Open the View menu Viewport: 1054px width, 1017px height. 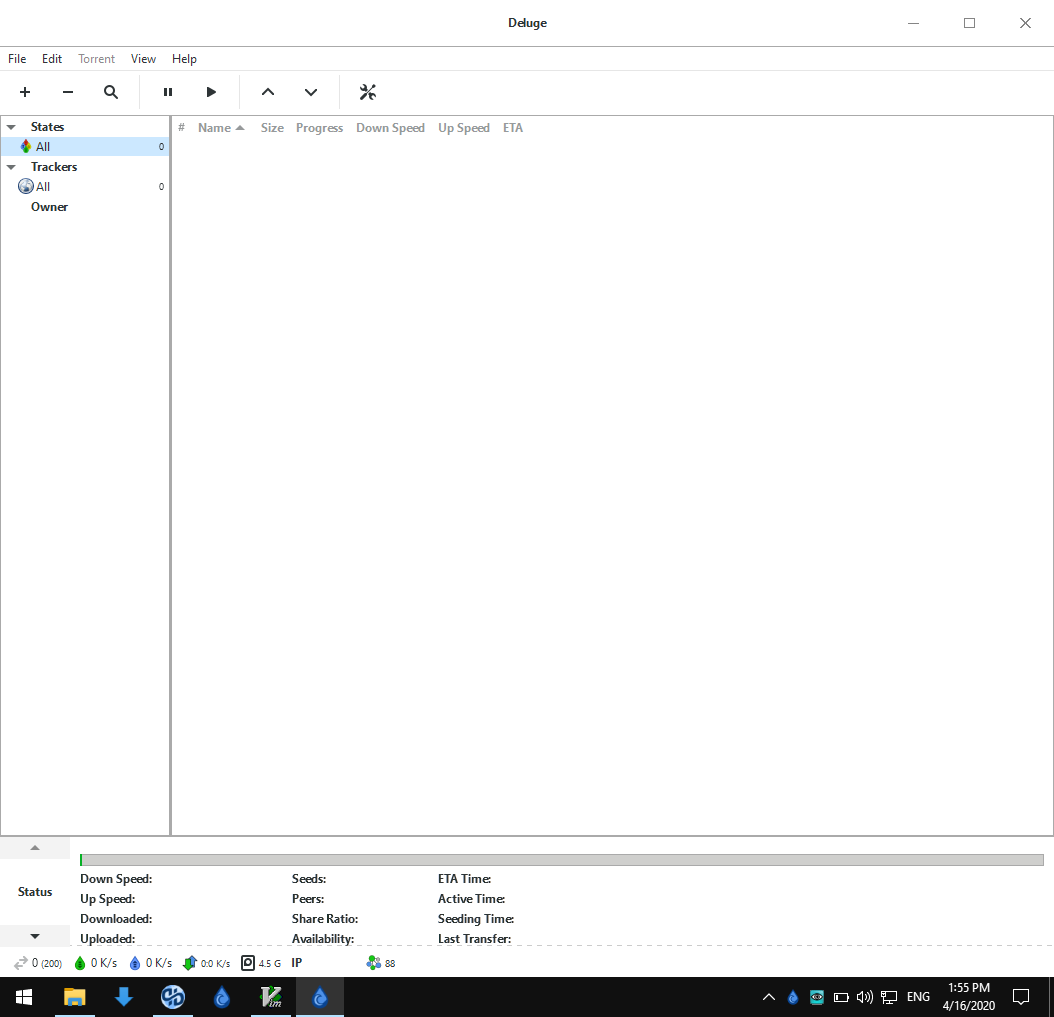[x=143, y=58]
